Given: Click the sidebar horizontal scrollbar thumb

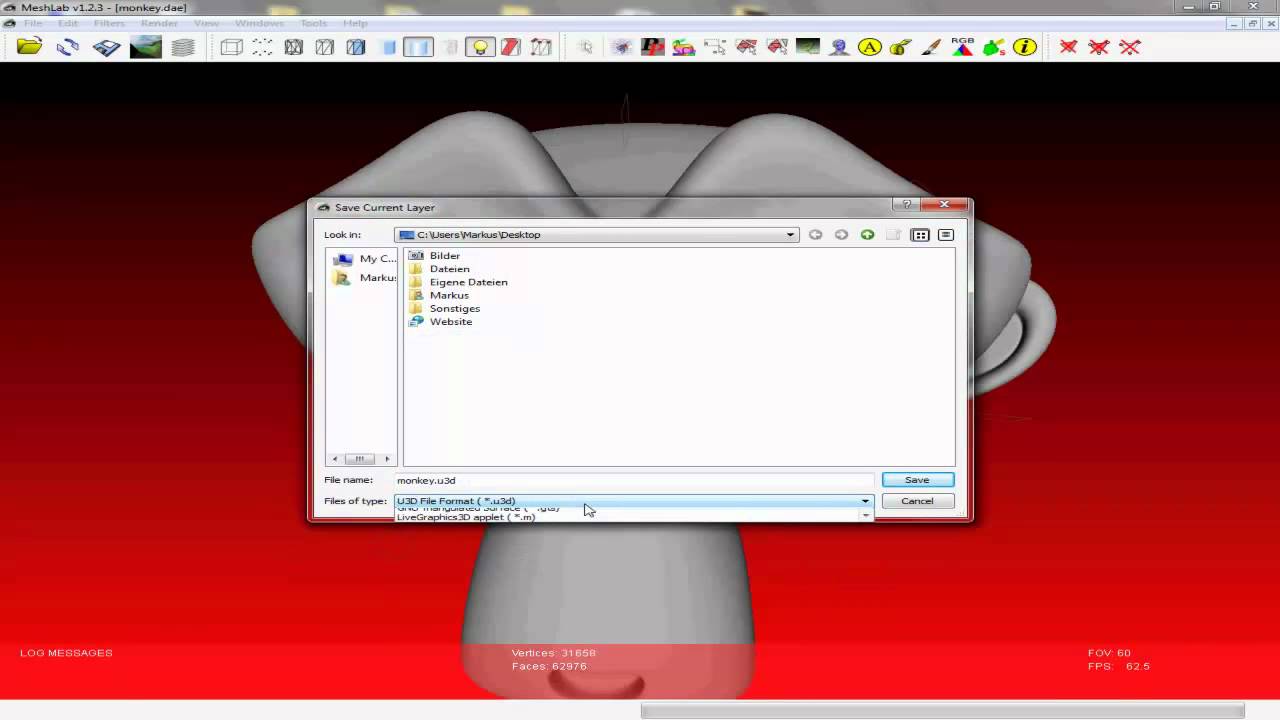Looking at the screenshot, I should click(359, 459).
